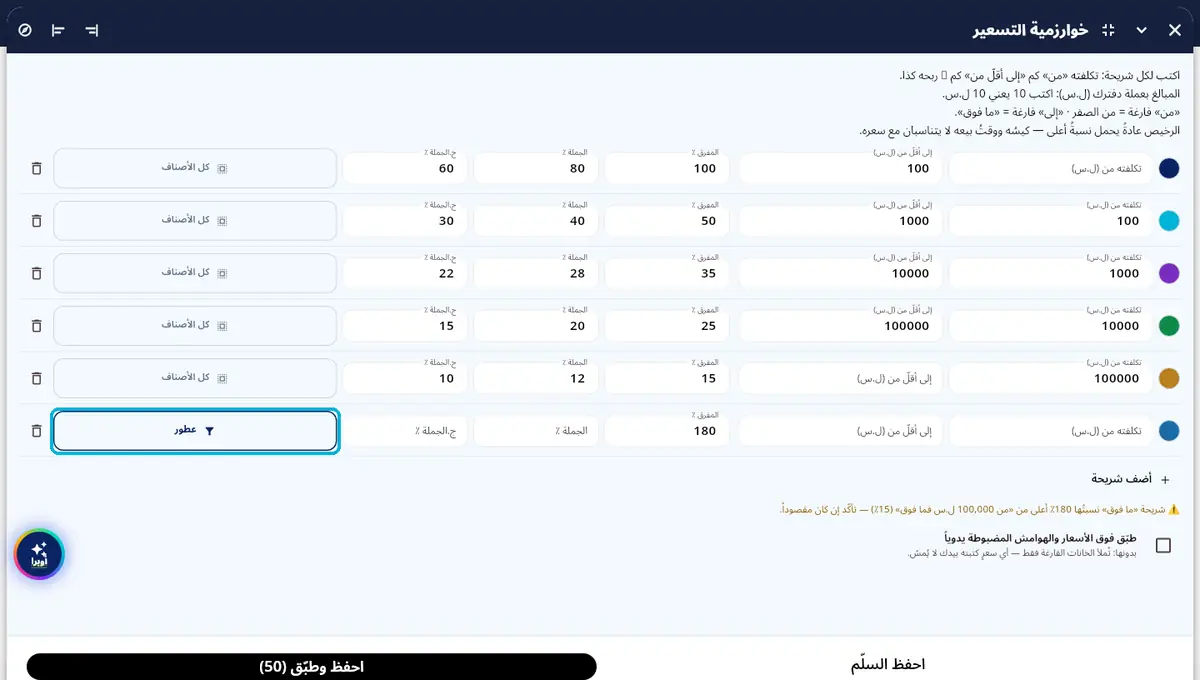Delete the tier with retail 25%
The height and width of the screenshot is (680, 1200).
(37, 325)
